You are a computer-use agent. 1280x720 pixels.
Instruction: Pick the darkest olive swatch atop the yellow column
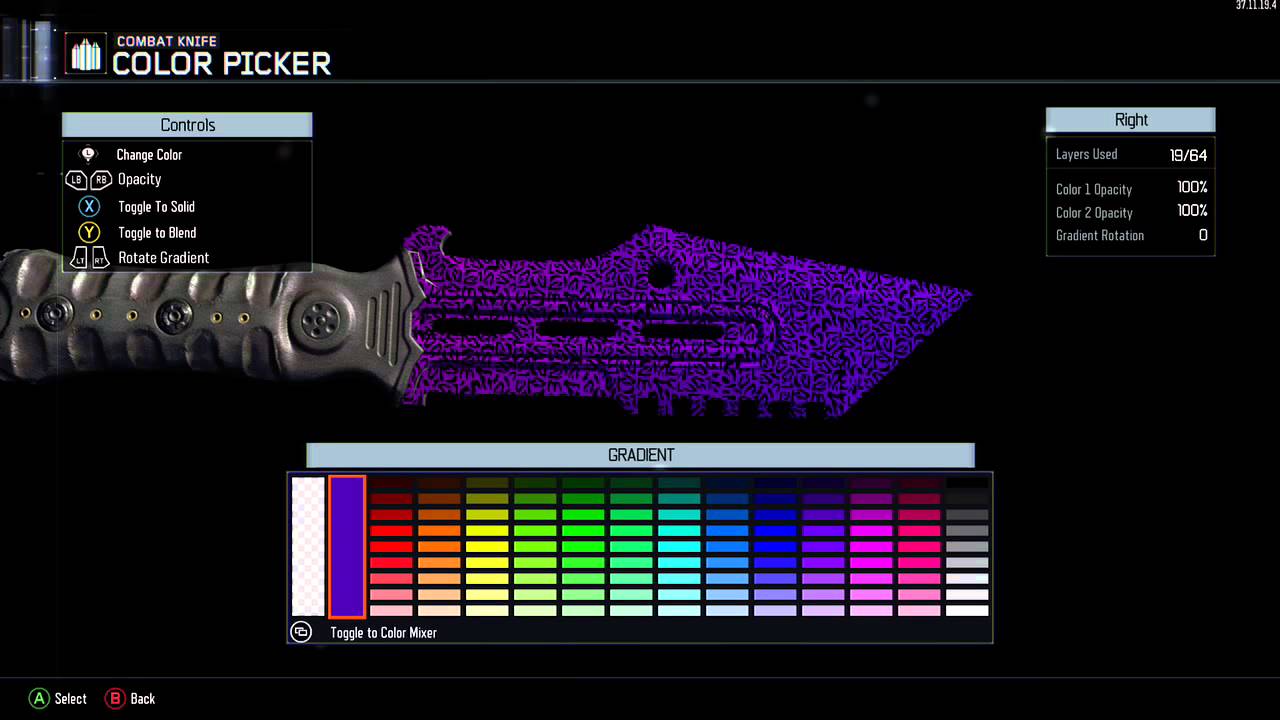point(487,483)
